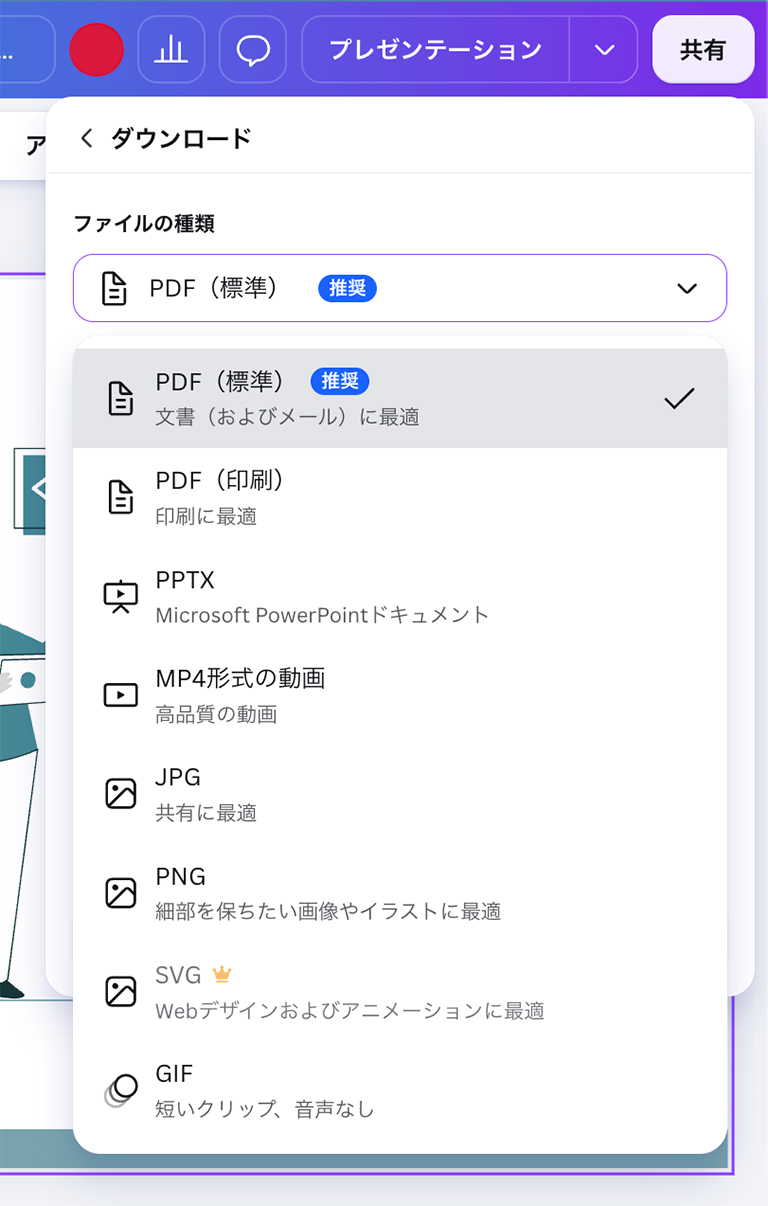Click the SVG image icon
The image size is (768, 1206).
[x=121, y=991]
